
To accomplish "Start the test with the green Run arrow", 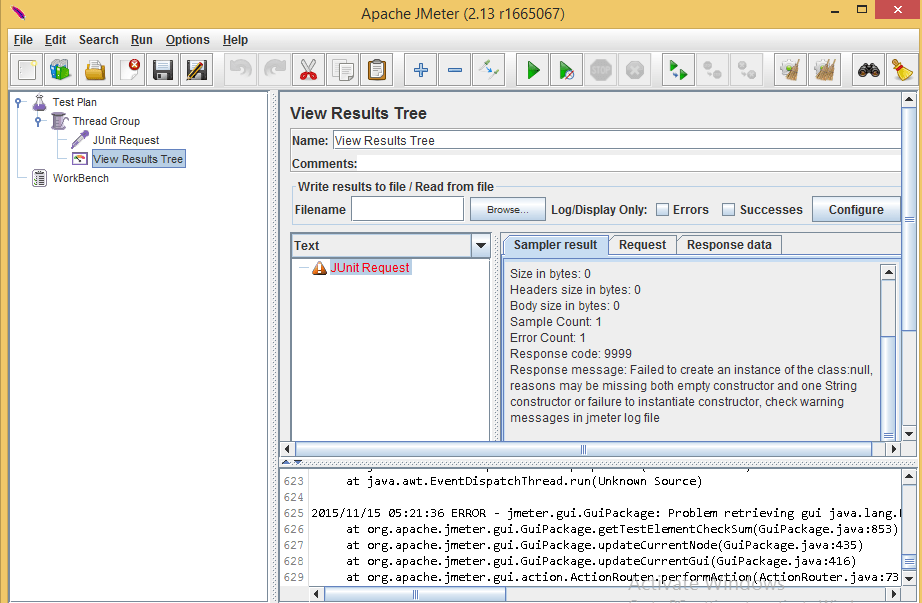I will [x=532, y=69].
